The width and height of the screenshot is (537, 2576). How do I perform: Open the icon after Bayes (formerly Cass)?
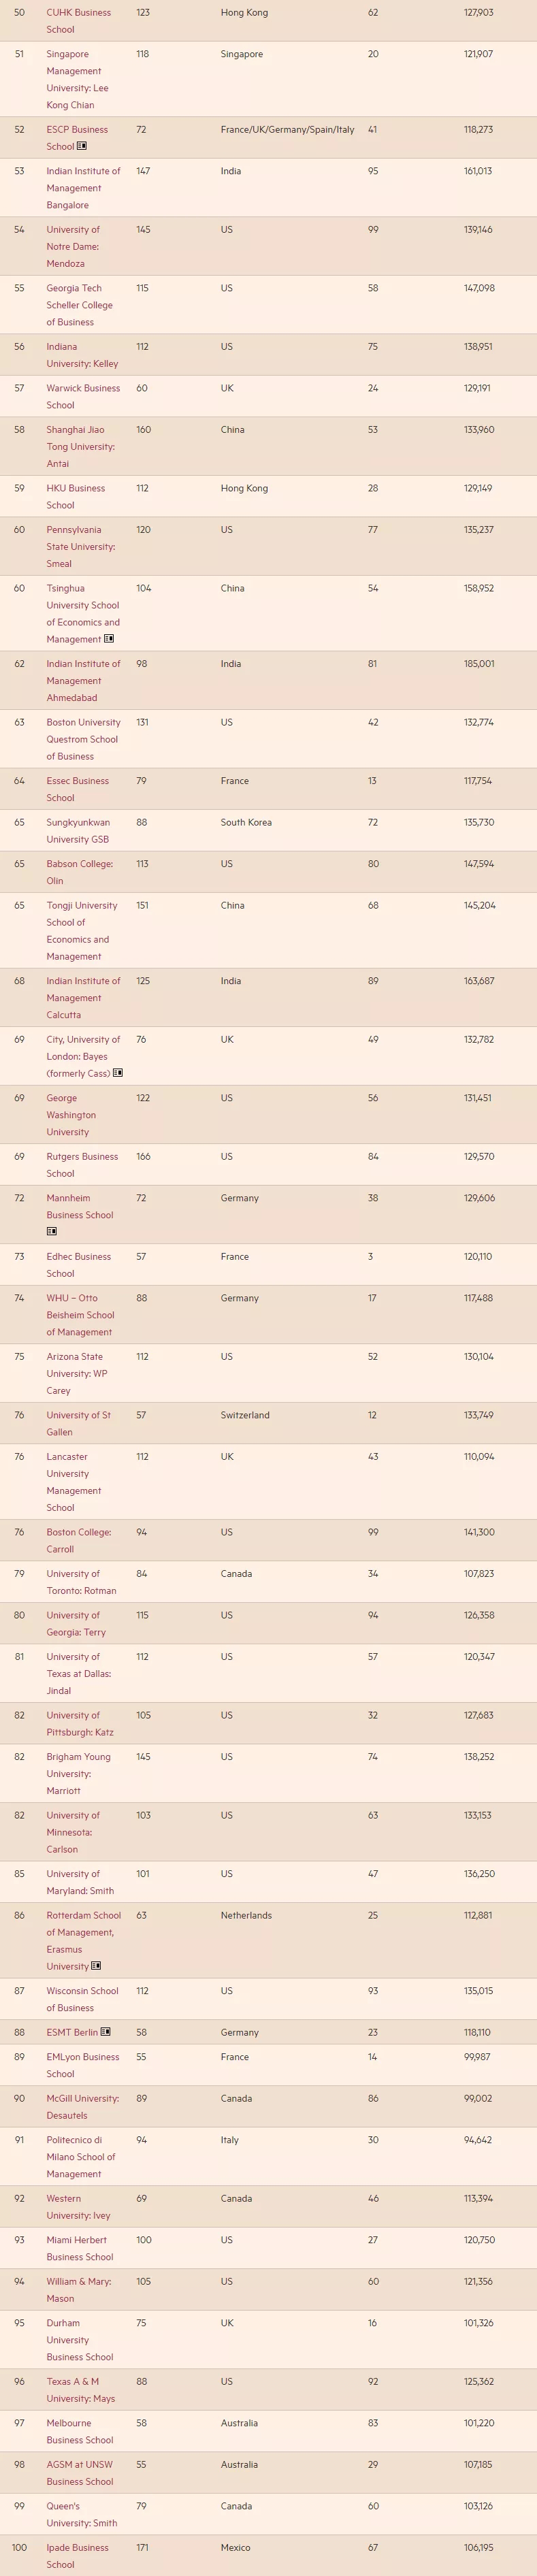click(x=118, y=1073)
